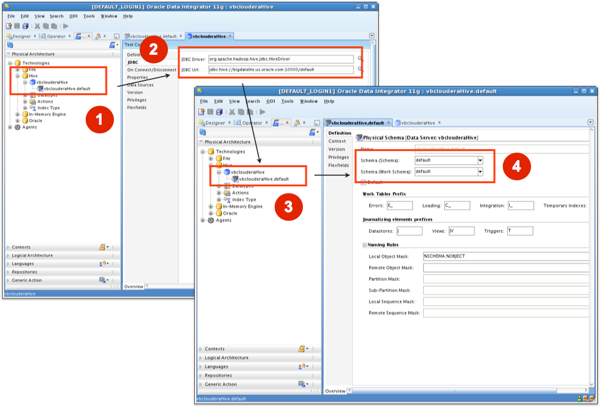
Task: Click the Run arrow icon in the back window toolbar
Action: tap(66, 26)
